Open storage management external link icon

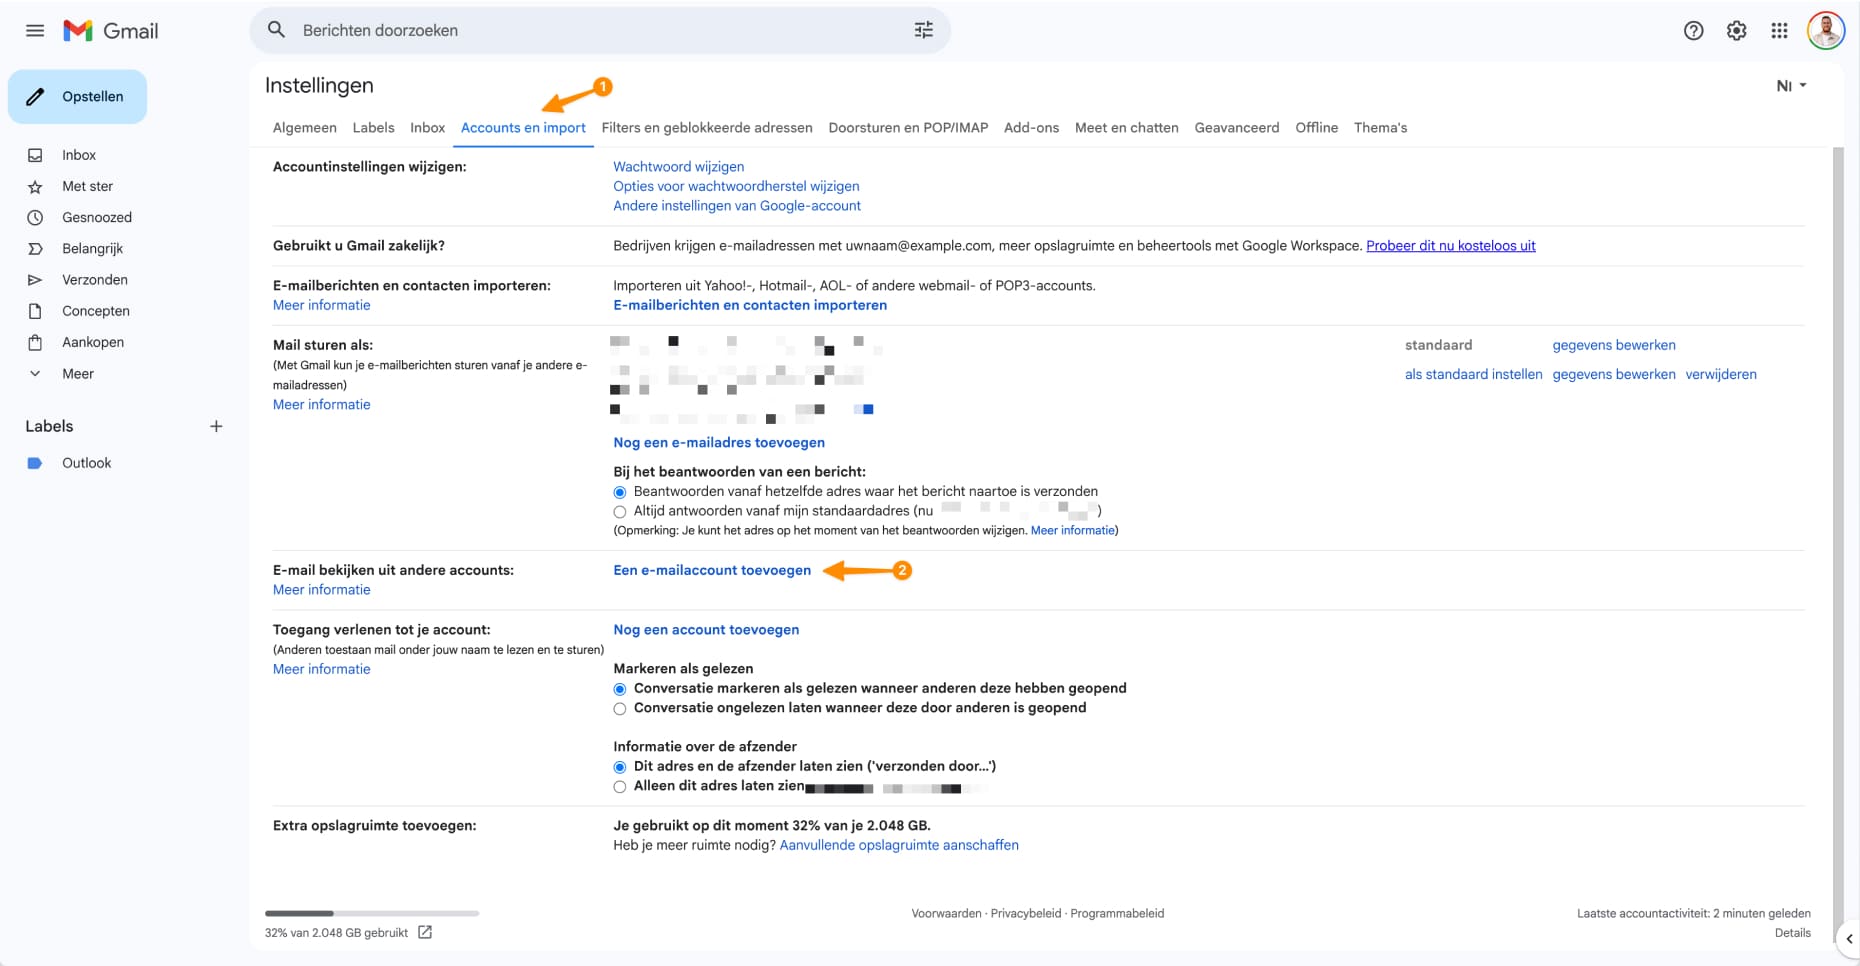coord(425,932)
